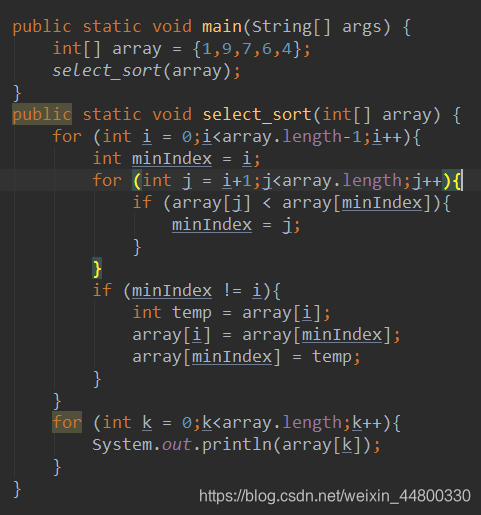The height and width of the screenshot is (515, 481).
Task: Click the 'minIndex = j;' assignment
Action: (236, 225)
